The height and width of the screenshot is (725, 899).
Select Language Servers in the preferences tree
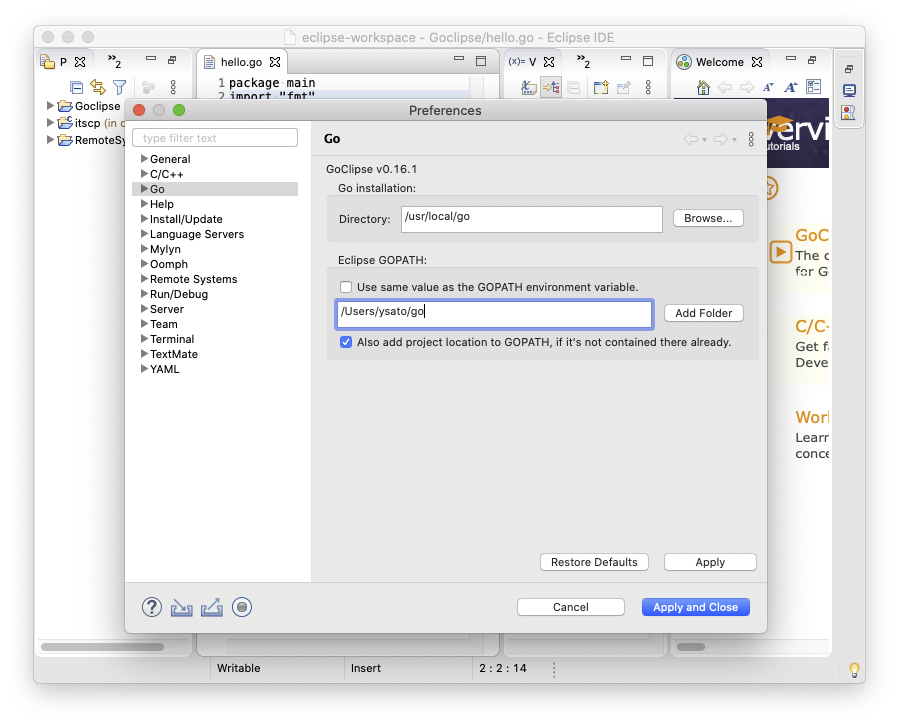coord(196,234)
